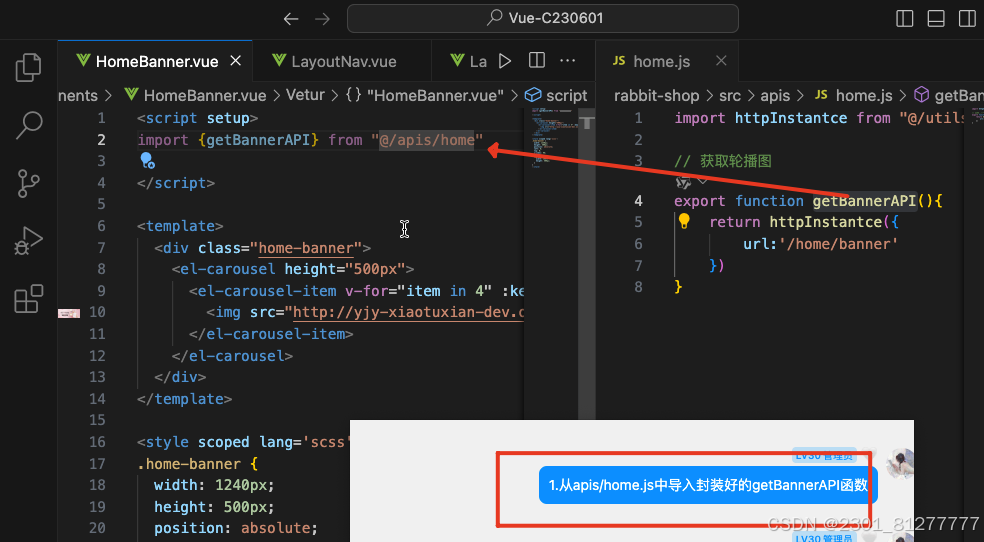Screen dimensions: 984x542
Task: Click the code lens icon above getBannerAPI
Action: pyautogui.click(x=683, y=182)
